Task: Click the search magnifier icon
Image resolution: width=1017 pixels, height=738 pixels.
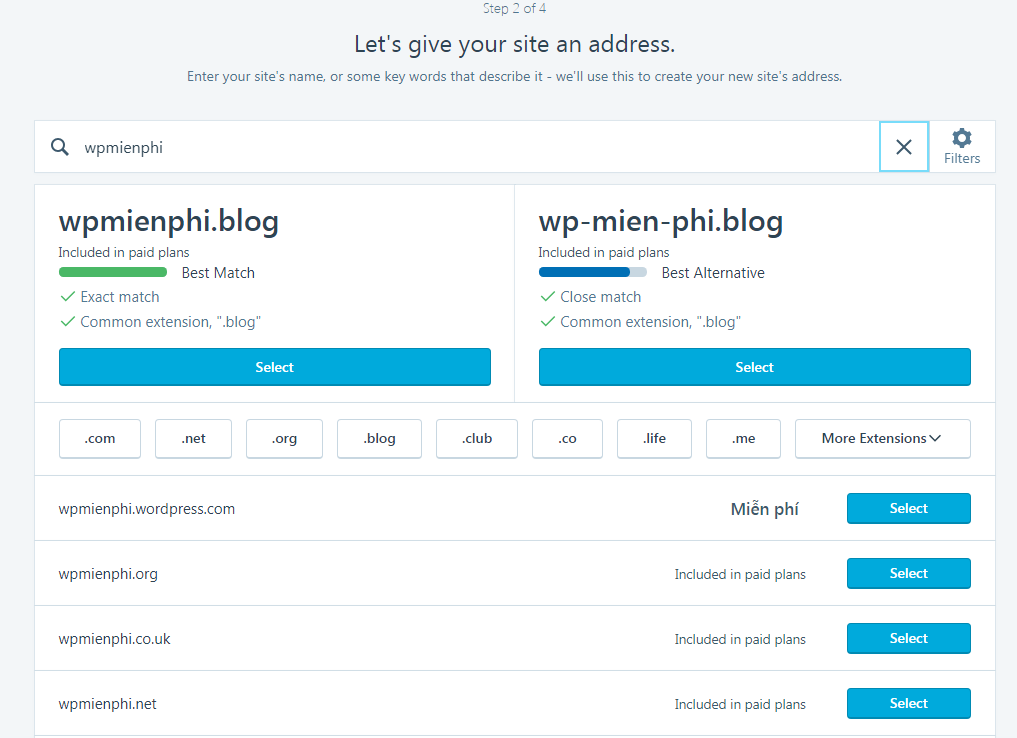Action: [60, 147]
